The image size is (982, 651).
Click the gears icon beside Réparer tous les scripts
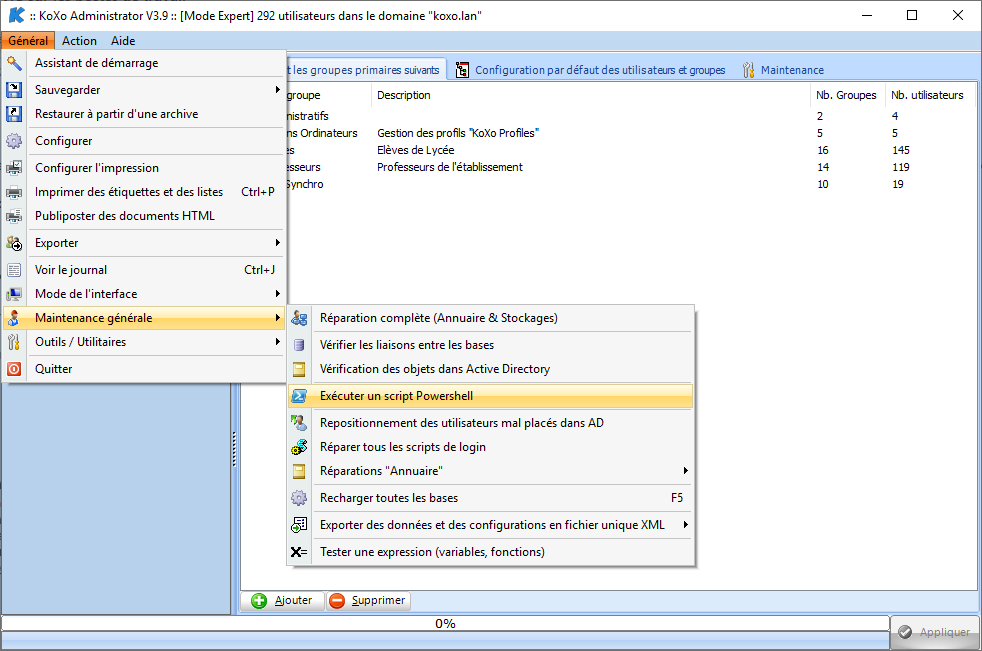tap(299, 447)
